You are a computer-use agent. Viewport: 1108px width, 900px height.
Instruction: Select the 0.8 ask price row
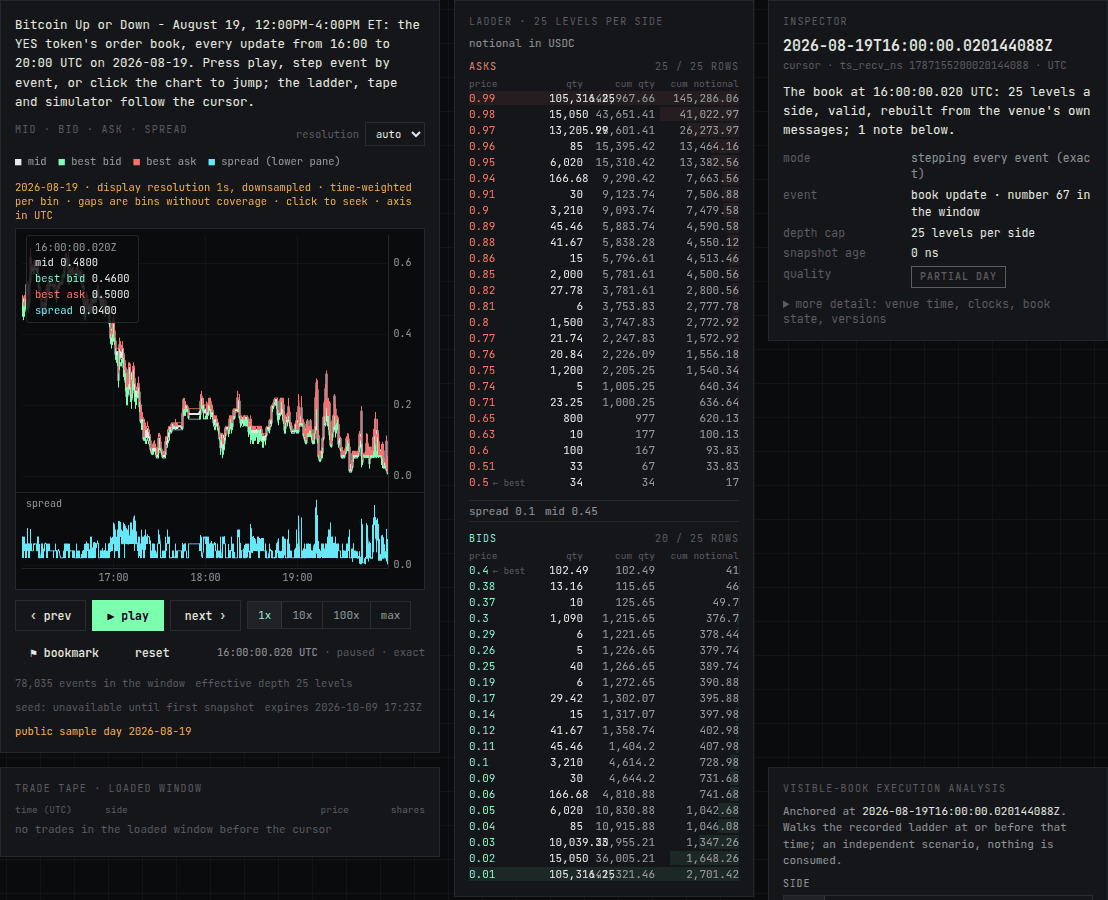(603, 322)
